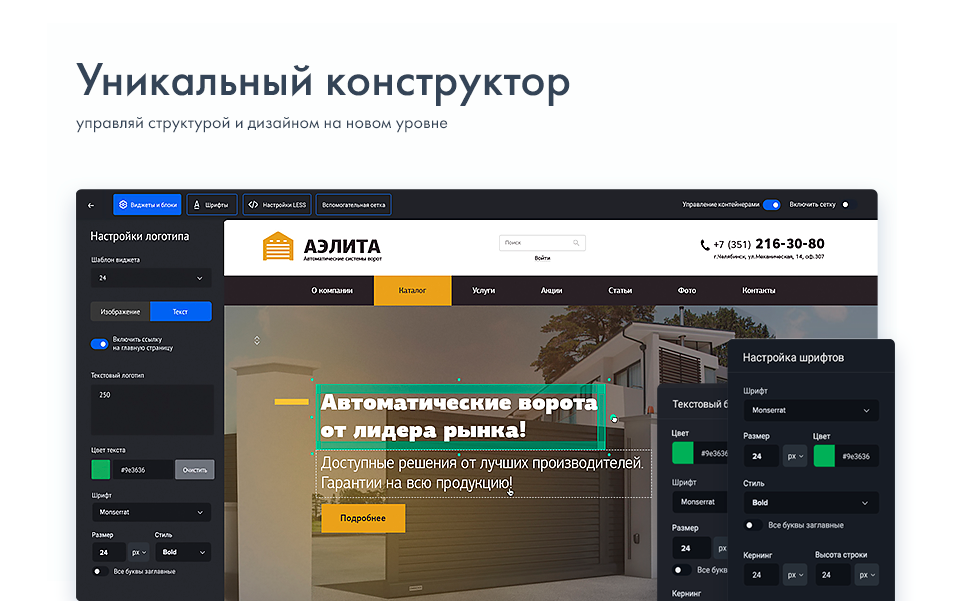Image resolution: width=979 pixels, height=601 pixels.
Task: Click Размер field in Текстовый panel
Action: coord(691,548)
